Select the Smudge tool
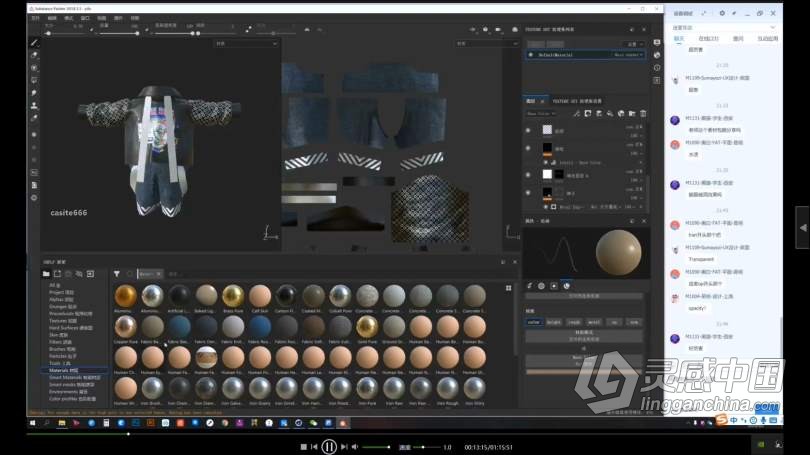This screenshot has width=810, height=455. coord(34,93)
